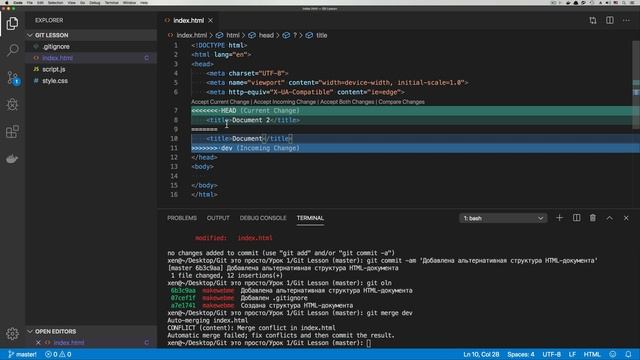Open index.html in the explorer tree
The height and width of the screenshot is (360, 640).
(x=91, y=58)
